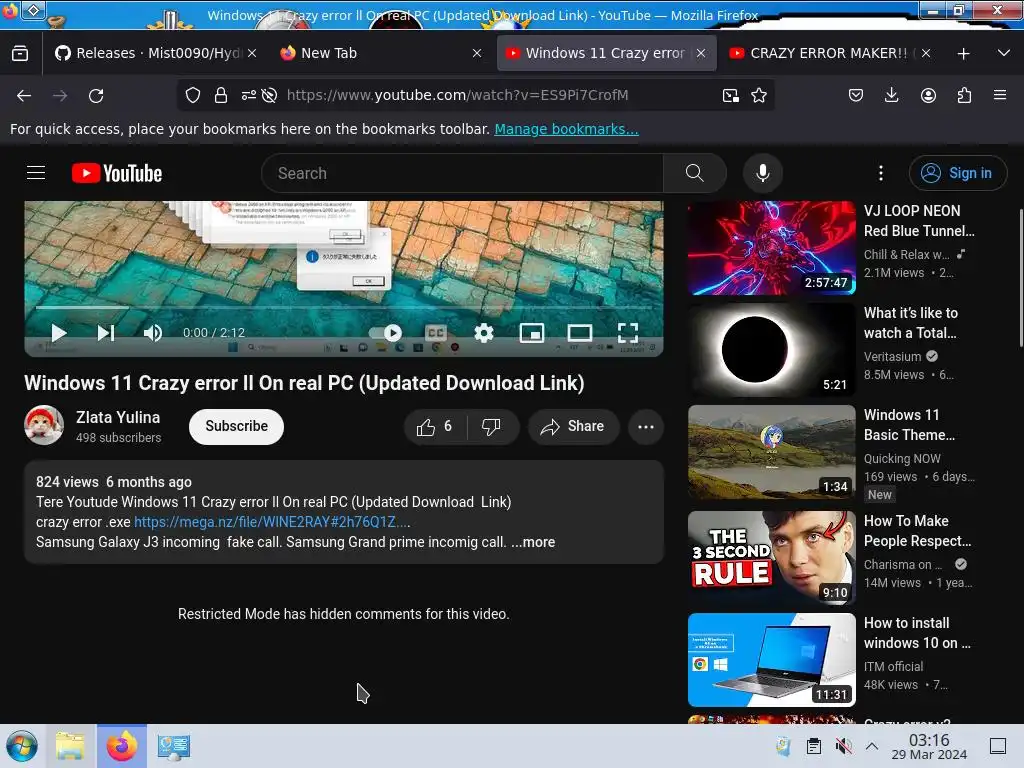Toggle theater mode
Image resolution: width=1024 pixels, height=768 pixels.
click(579, 333)
